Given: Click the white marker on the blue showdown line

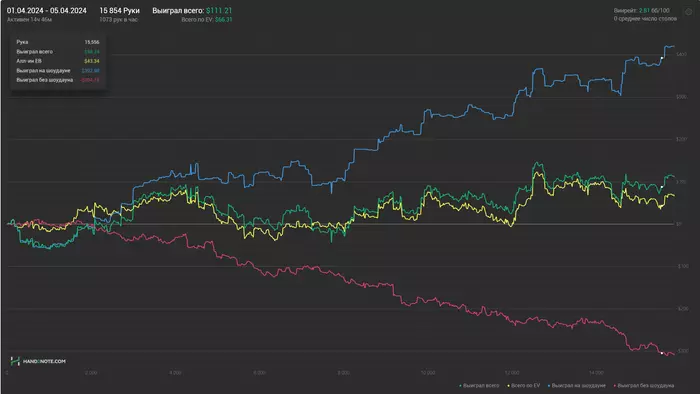Looking at the screenshot, I should pos(662,58).
